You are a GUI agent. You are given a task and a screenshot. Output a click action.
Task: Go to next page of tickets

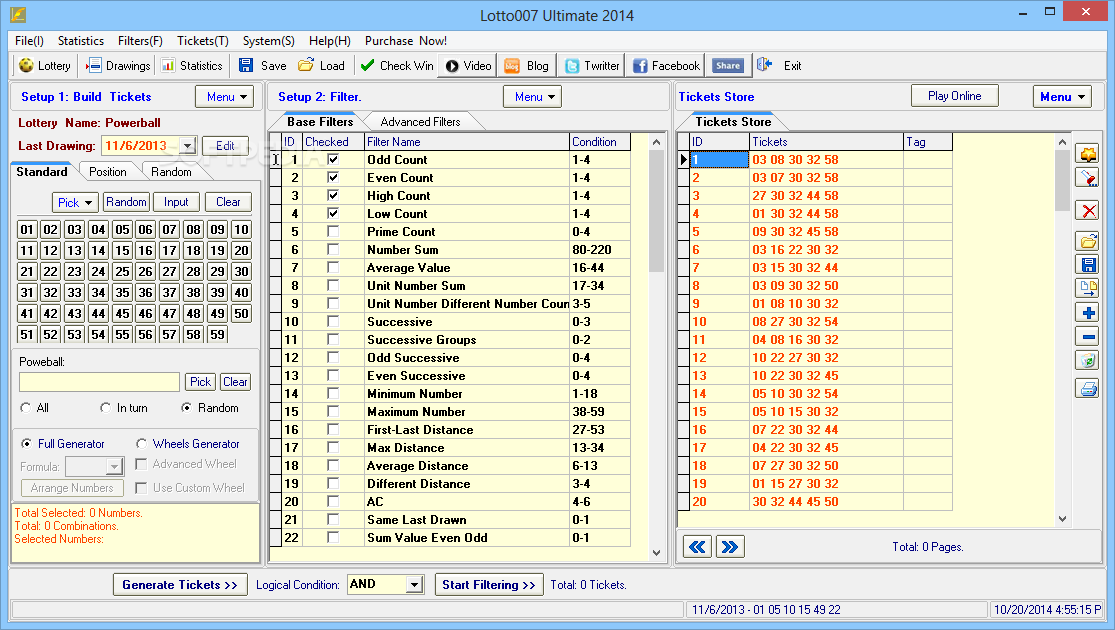[x=730, y=547]
